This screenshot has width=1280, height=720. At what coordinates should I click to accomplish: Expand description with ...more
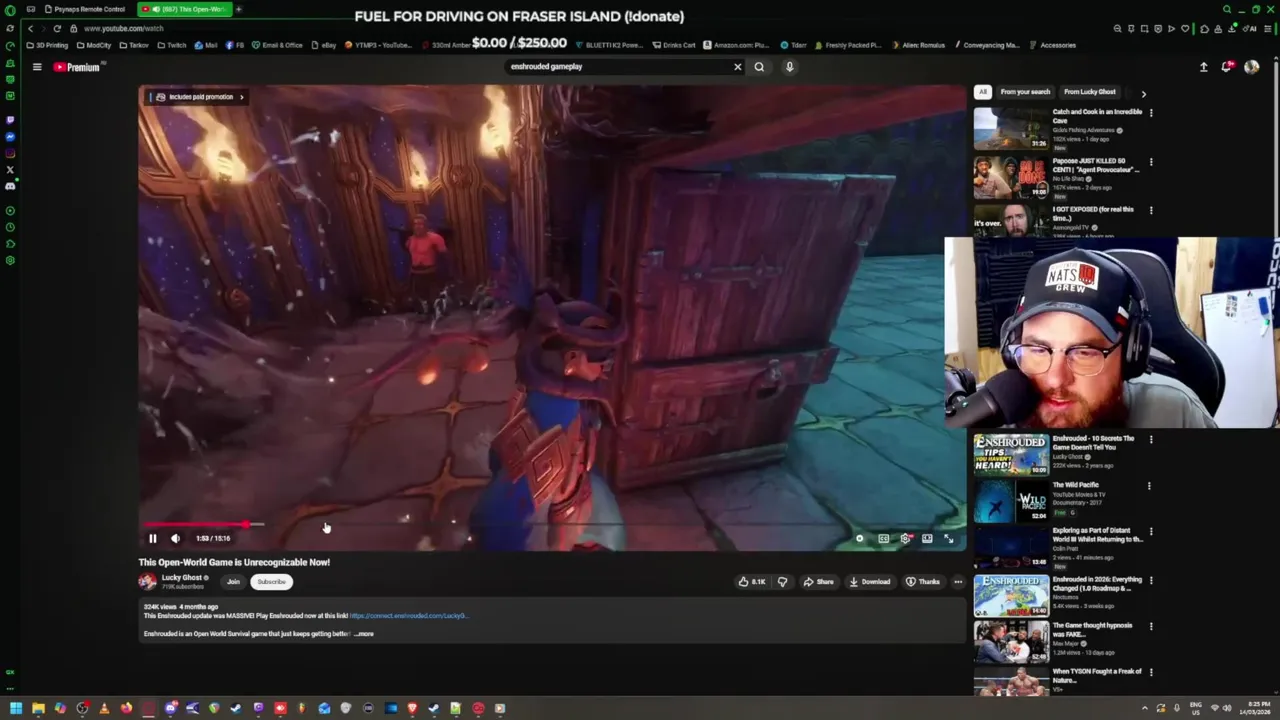363,634
